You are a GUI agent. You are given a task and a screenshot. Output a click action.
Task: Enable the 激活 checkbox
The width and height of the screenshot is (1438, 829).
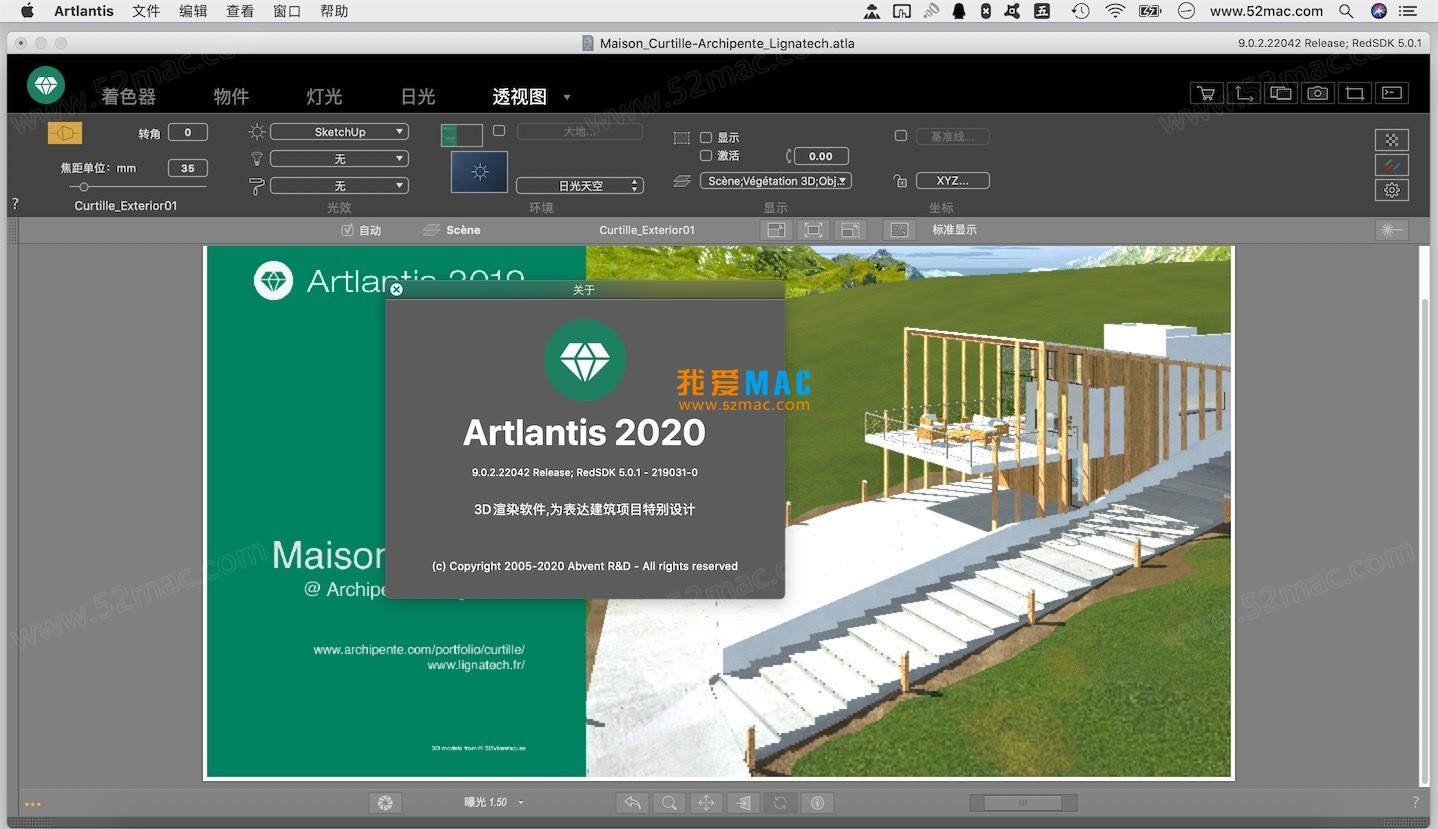(706, 156)
